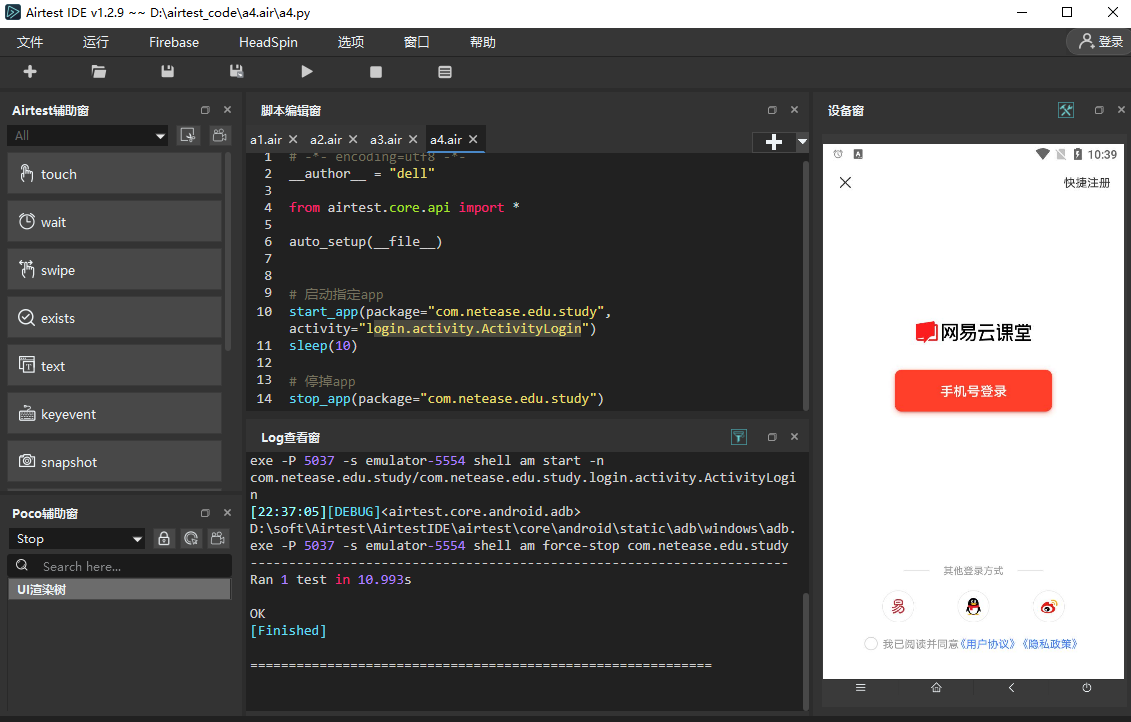The height and width of the screenshot is (722, 1131).
Task: Stop the script with the square stop icon
Action: 376,71
